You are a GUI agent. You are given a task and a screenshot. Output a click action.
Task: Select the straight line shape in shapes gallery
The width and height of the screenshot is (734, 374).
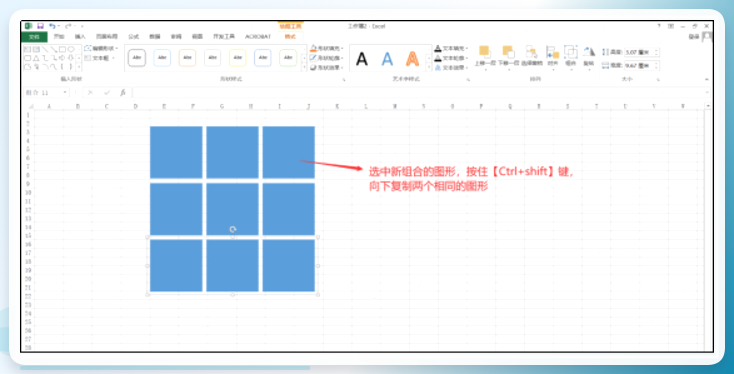click(x=45, y=49)
